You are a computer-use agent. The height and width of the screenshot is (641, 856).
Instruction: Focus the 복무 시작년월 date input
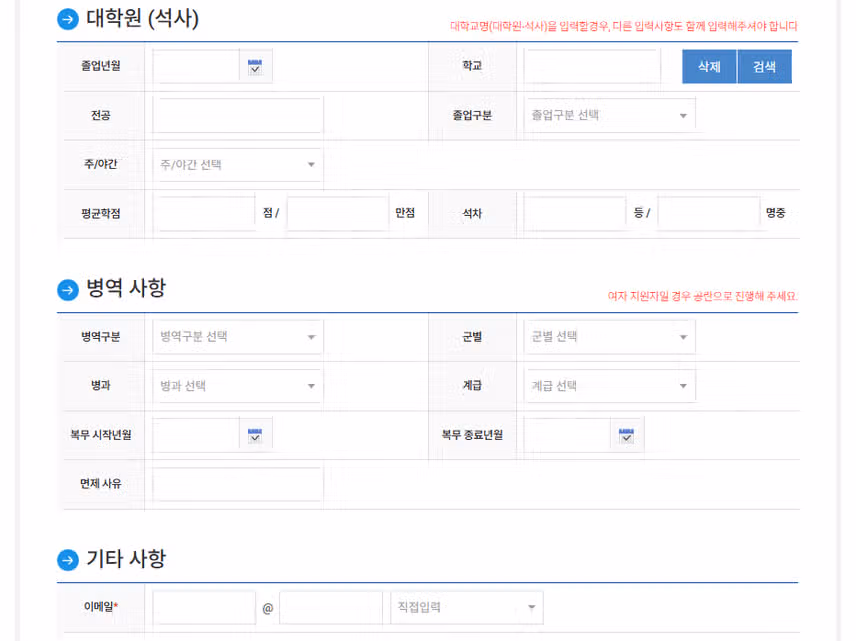coord(196,435)
